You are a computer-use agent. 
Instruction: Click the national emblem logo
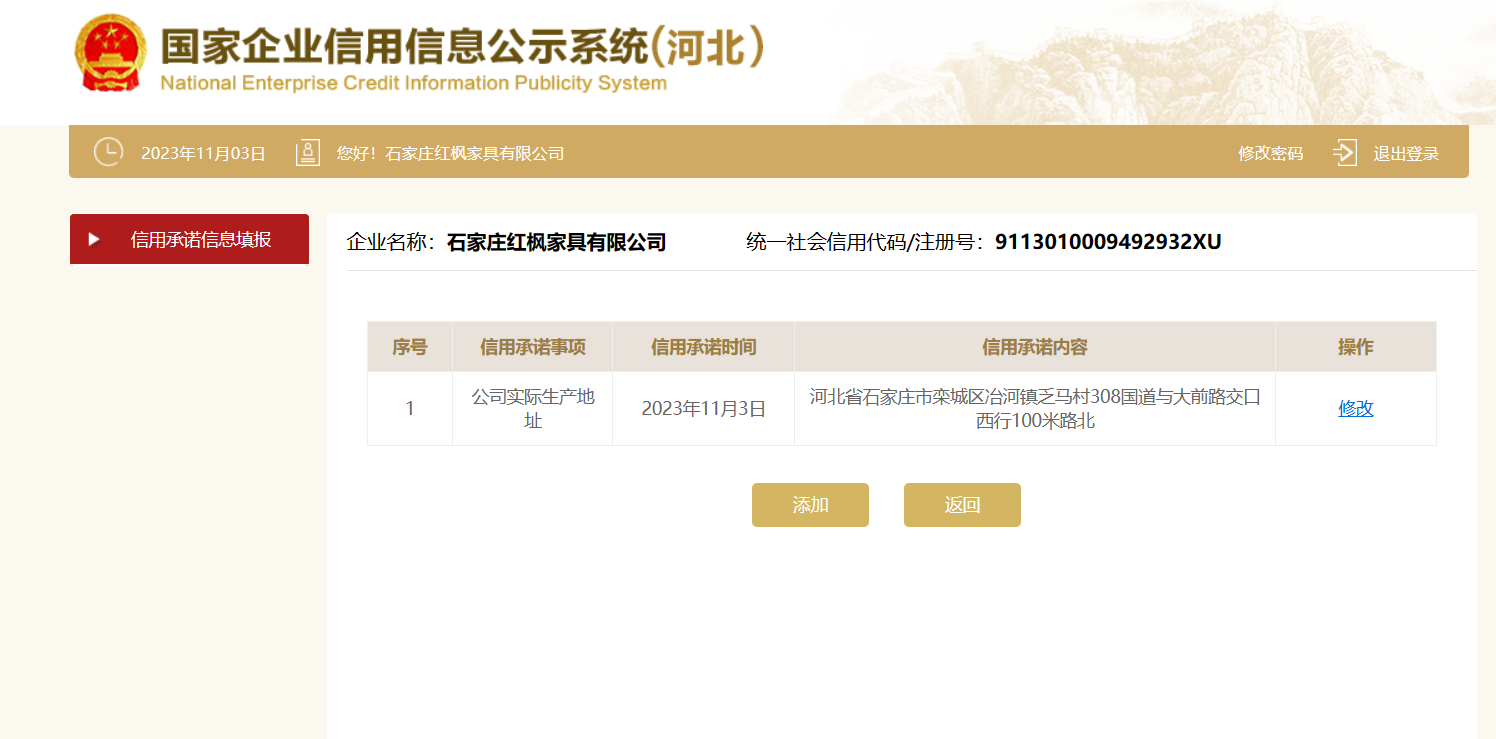coord(111,53)
